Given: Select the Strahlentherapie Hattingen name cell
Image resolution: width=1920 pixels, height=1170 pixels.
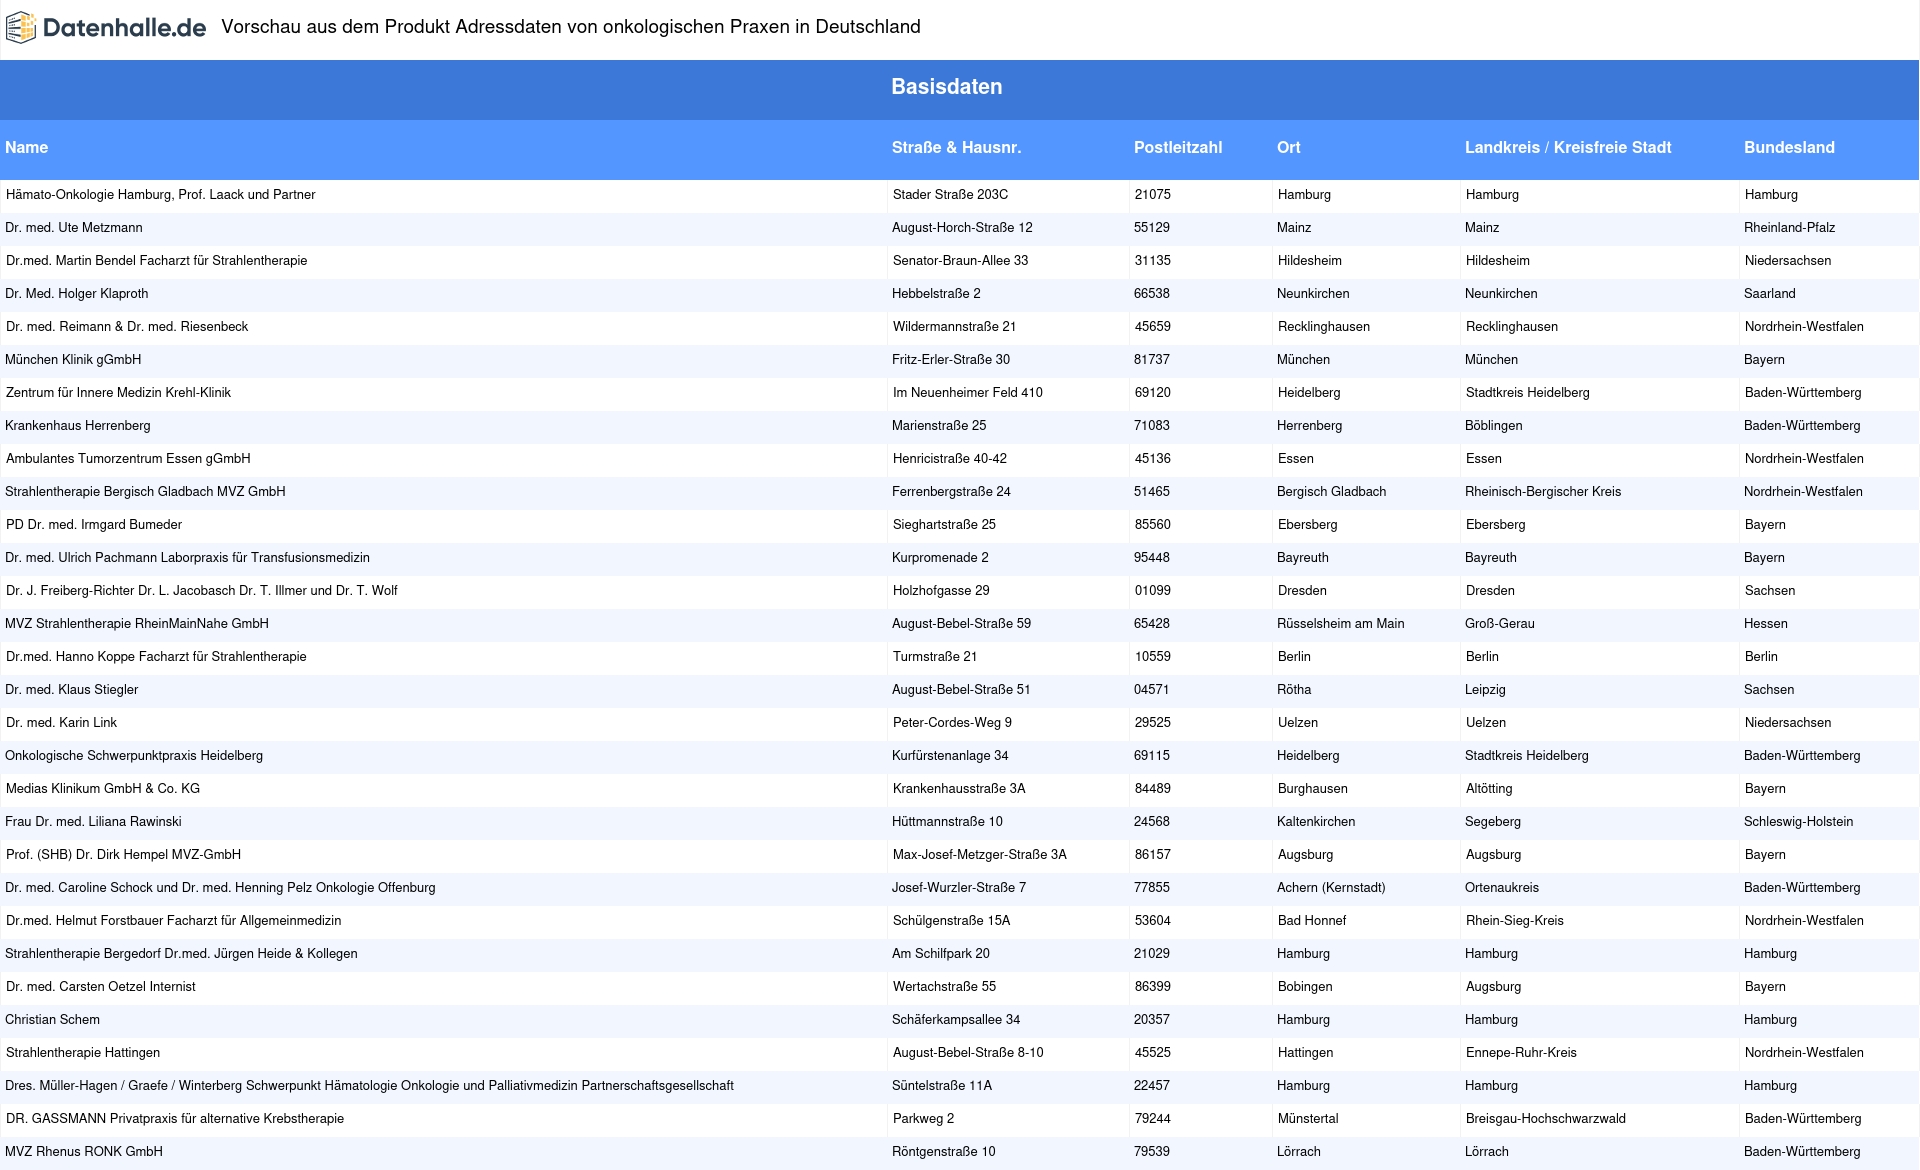Looking at the screenshot, I should 83,1053.
